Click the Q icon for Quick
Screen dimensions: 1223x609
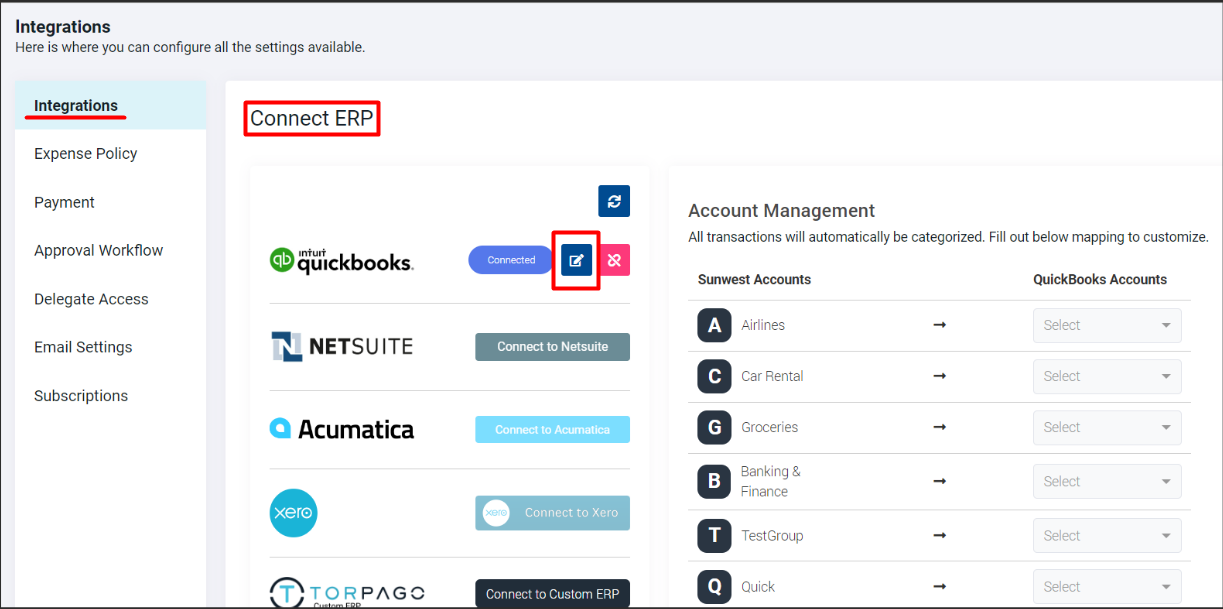click(x=714, y=587)
